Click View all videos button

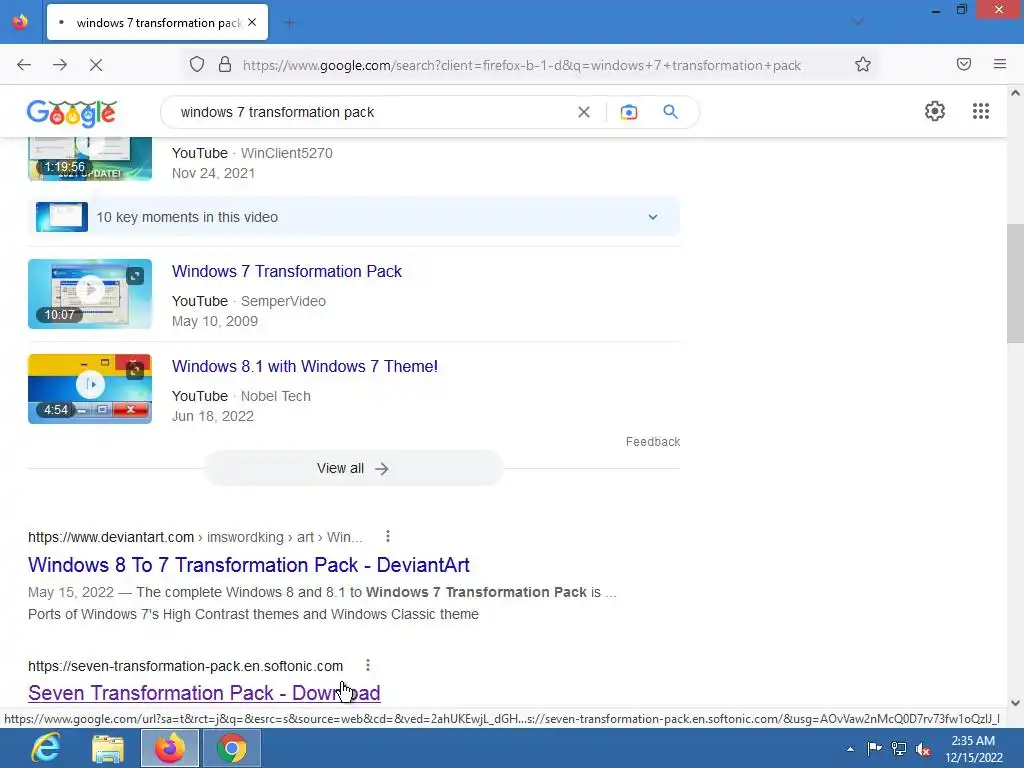point(353,468)
